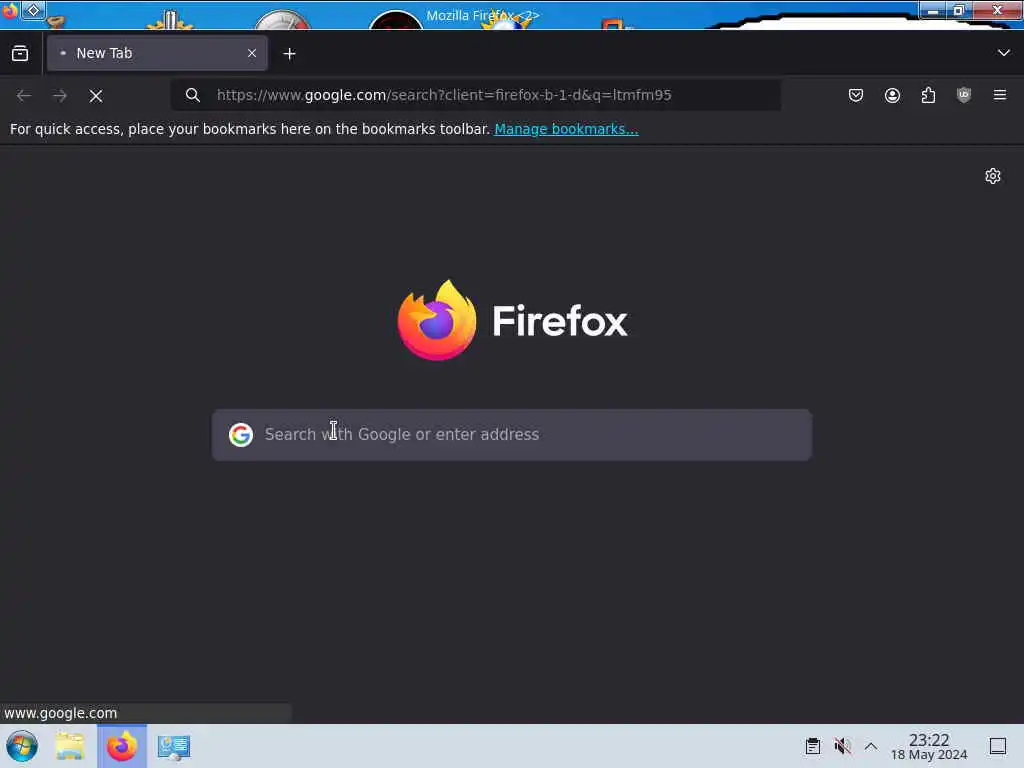The width and height of the screenshot is (1024, 768).
Task: Open the file manager from taskbar
Action: pyautogui.click(x=70, y=746)
